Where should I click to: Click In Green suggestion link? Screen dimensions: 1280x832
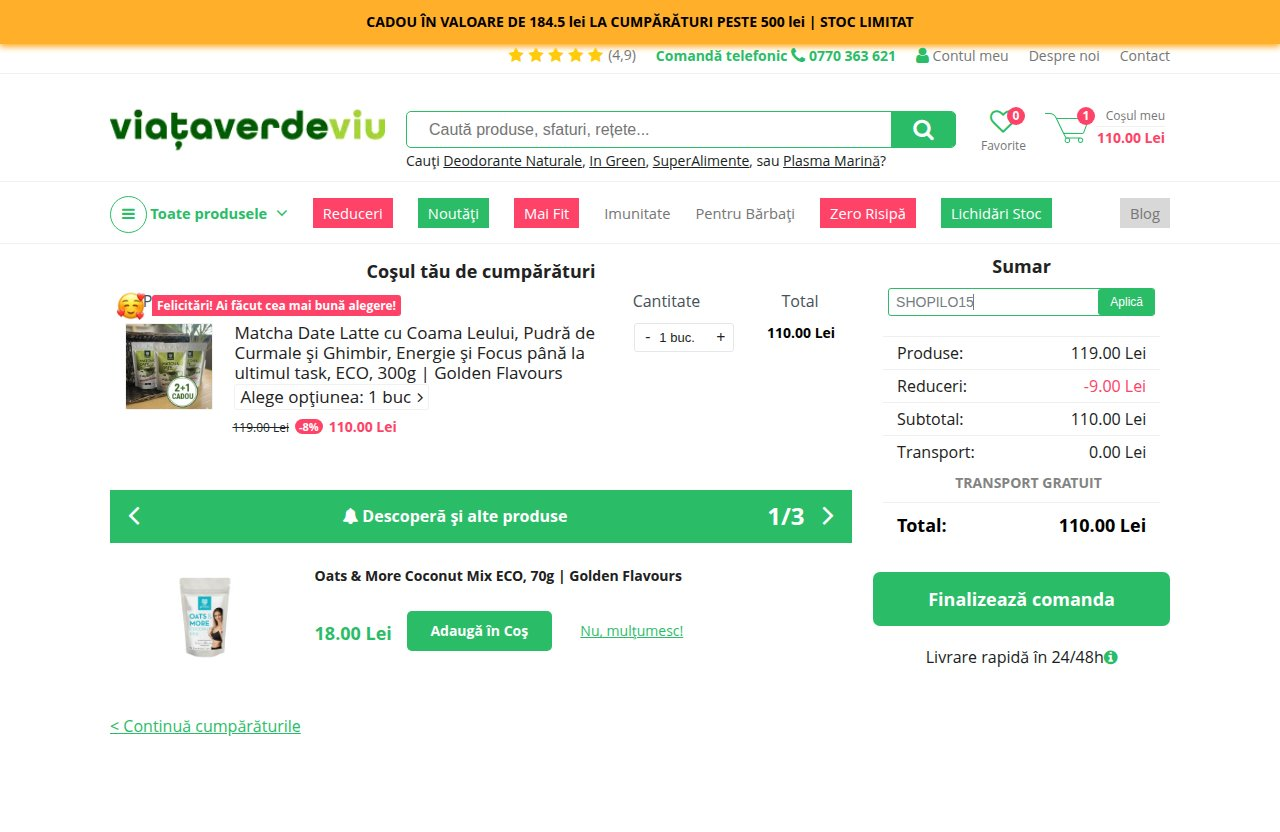617,160
